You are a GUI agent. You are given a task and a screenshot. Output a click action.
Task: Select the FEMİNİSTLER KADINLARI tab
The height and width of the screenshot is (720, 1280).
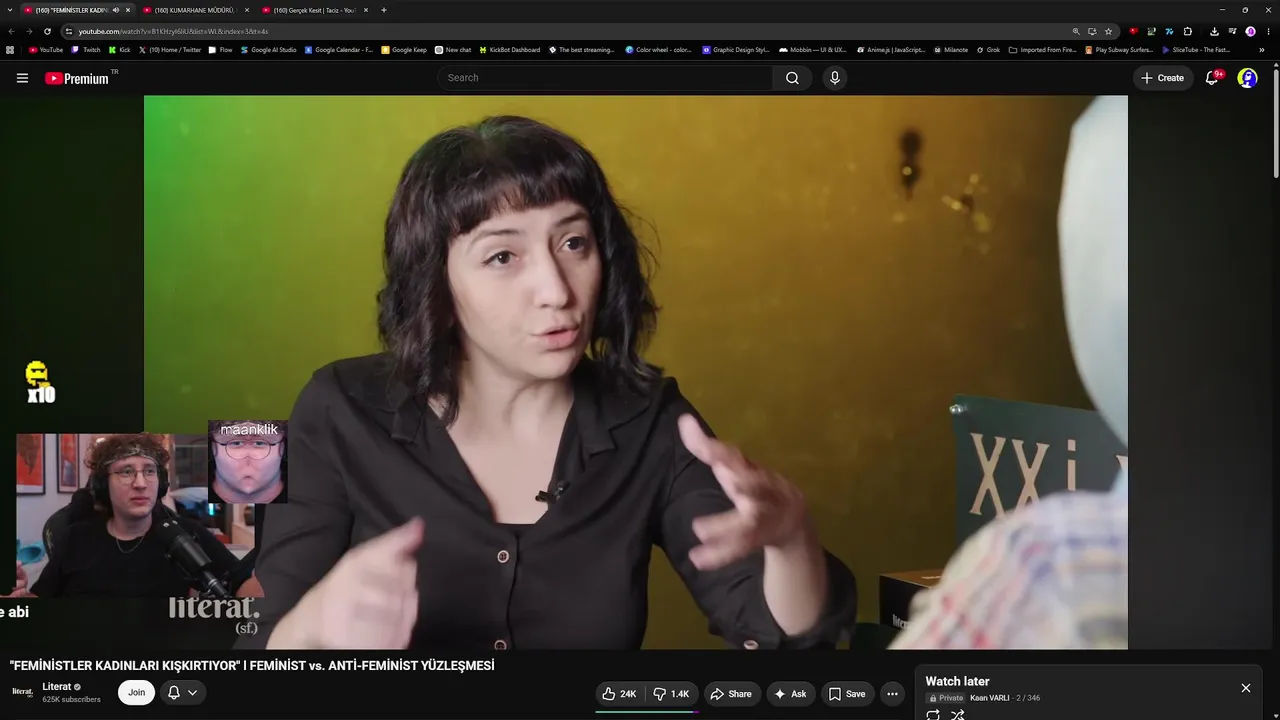(x=76, y=10)
